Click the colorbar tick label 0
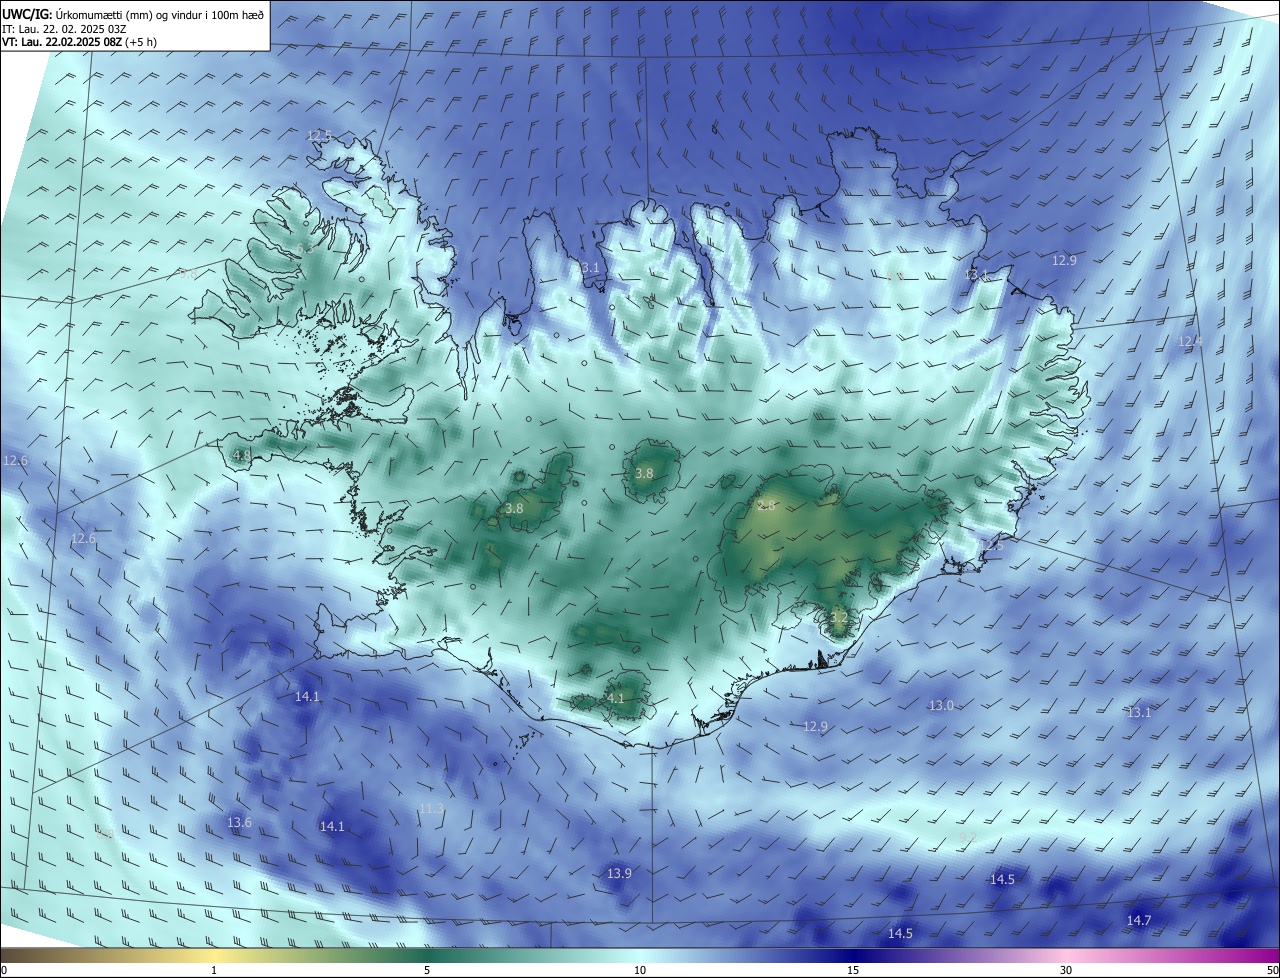1280x978 pixels. pos(4,970)
